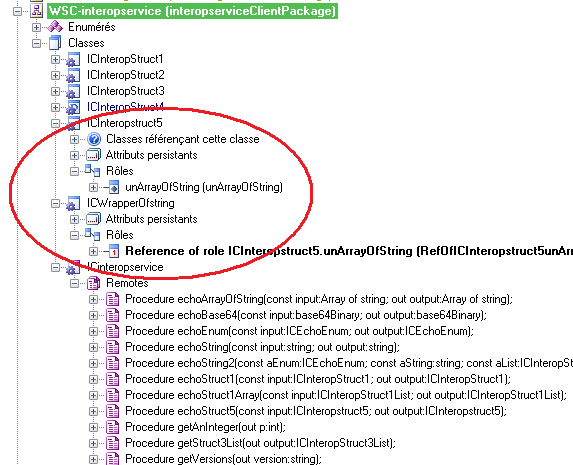The height and width of the screenshot is (465, 573).
Task: Collapse the WSC-interopservice root node
Action: pyautogui.click(x=17, y=11)
